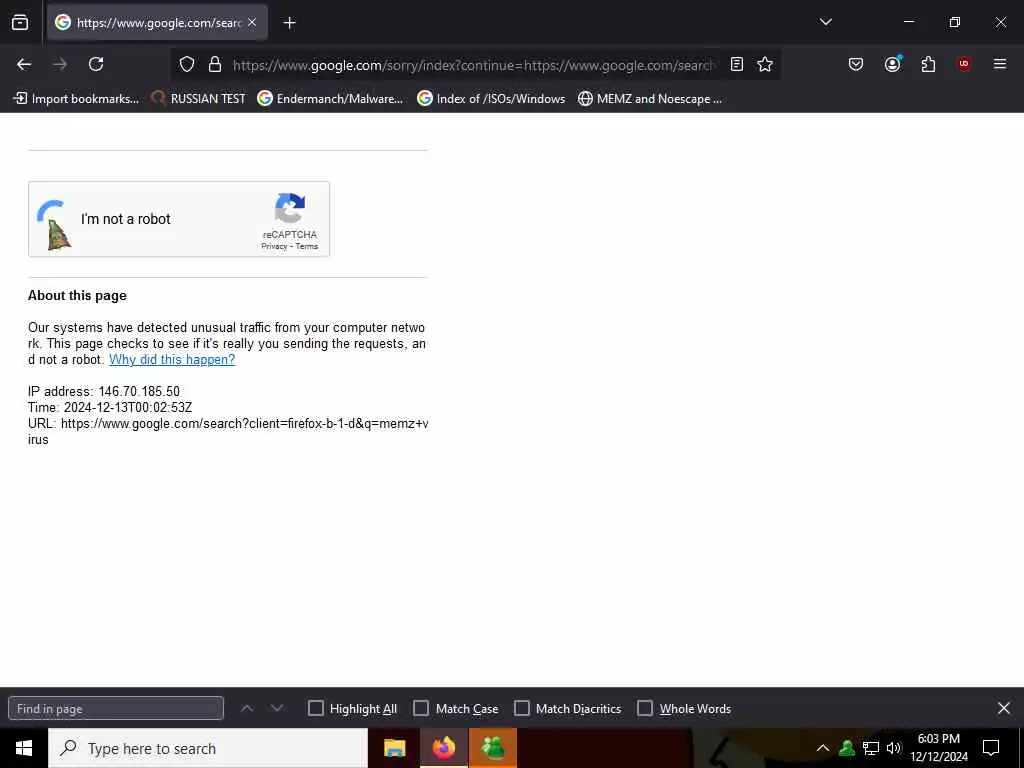Open Import bookmarks toolbar item
Viewport: 1024px width, 768px height.
coord(76,99)
